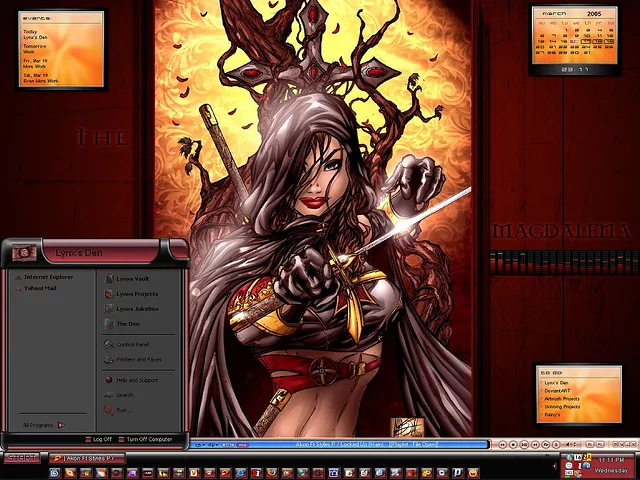Click the Log Off button
The width and height of the screenshot is (640, 480).
(98, 440)
